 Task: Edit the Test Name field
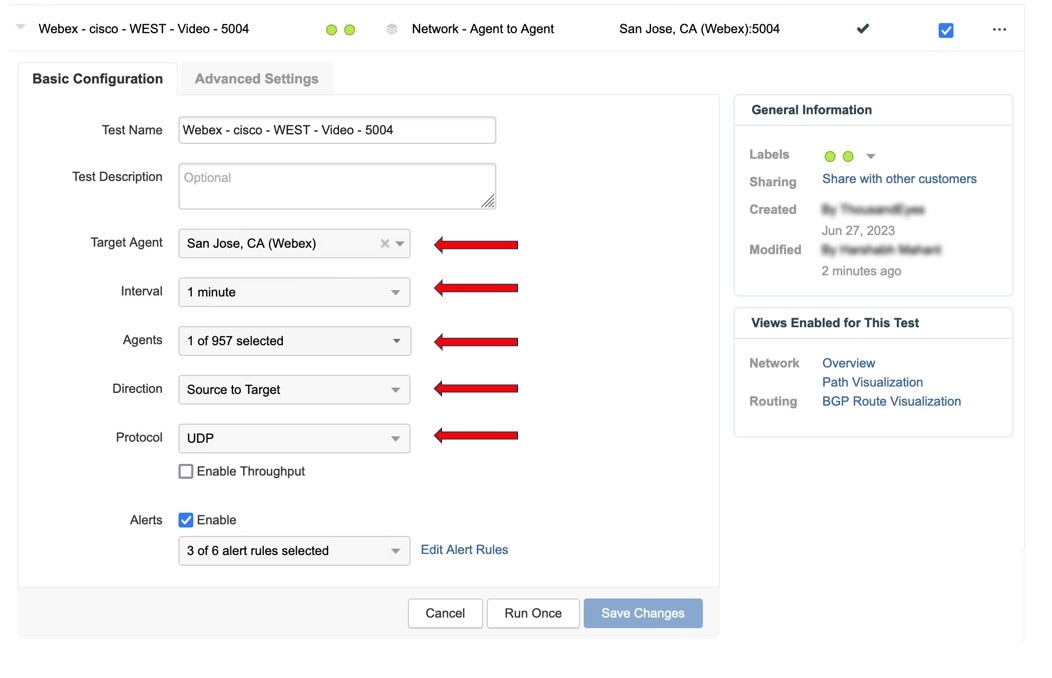coord(337,130)
